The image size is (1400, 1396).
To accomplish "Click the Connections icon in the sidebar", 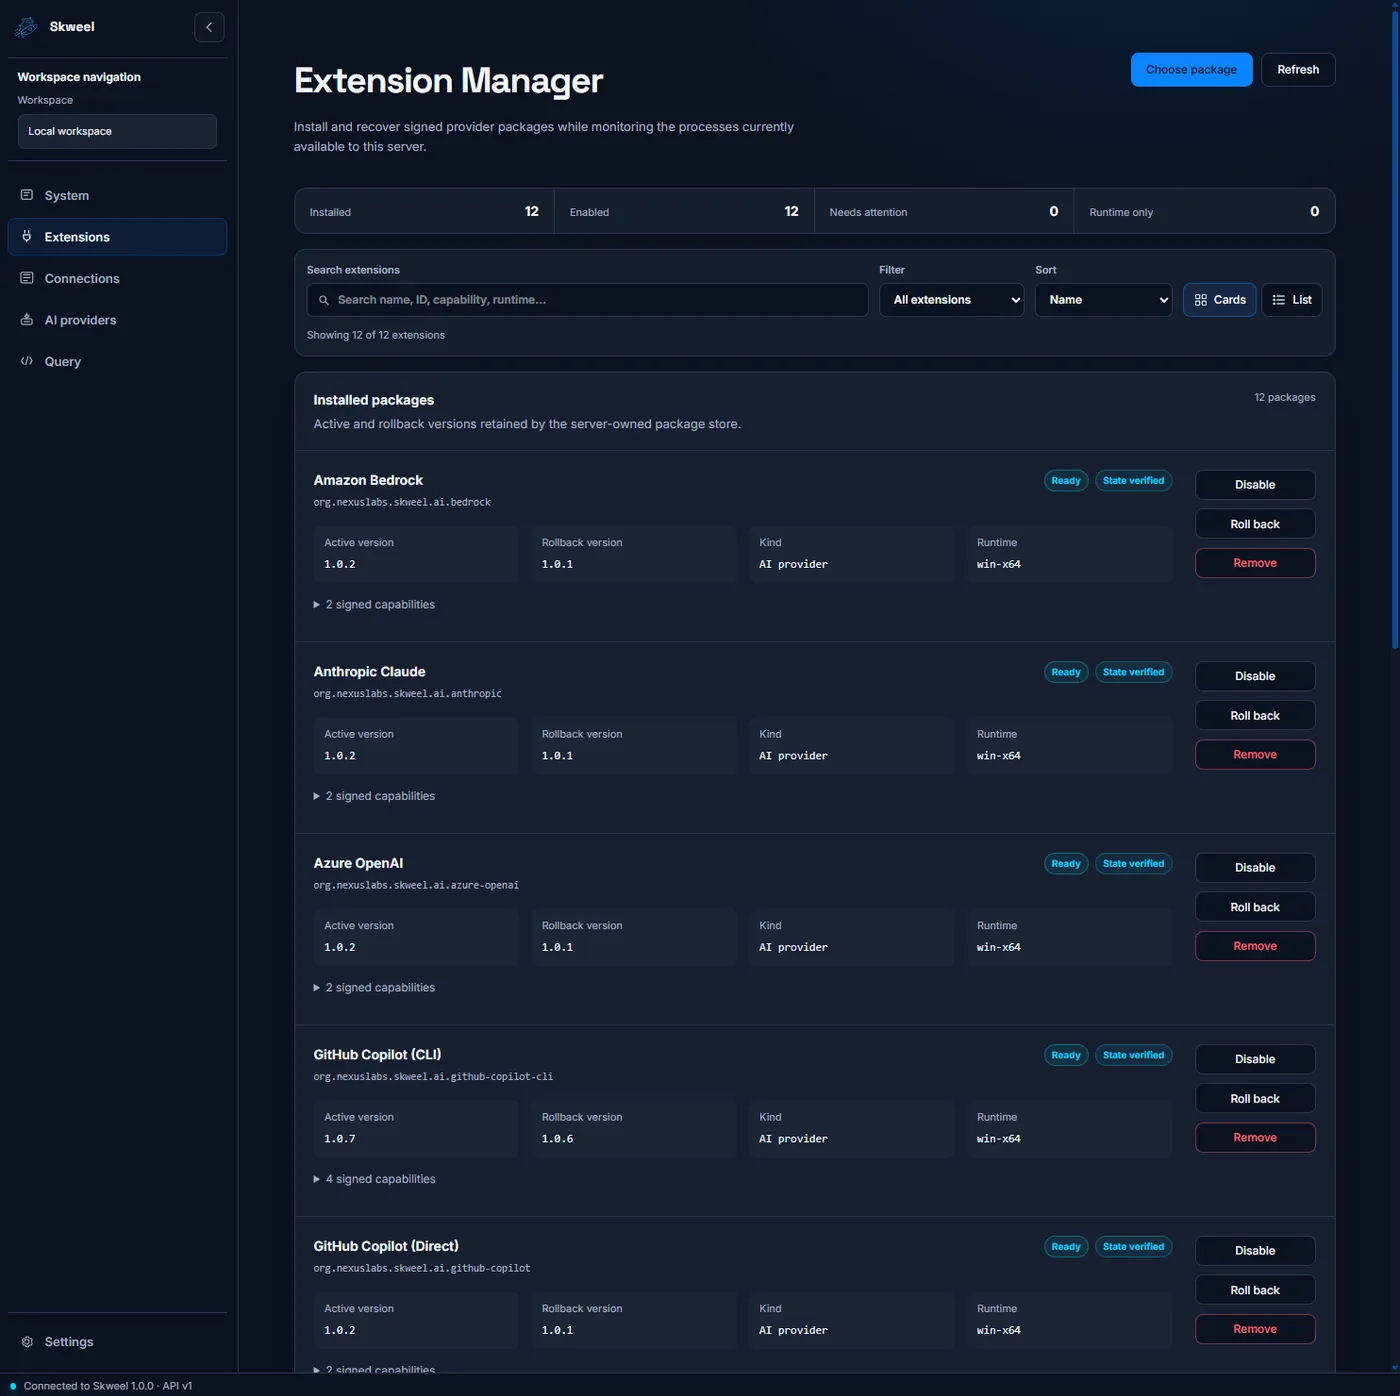I will tap(27, 278).
